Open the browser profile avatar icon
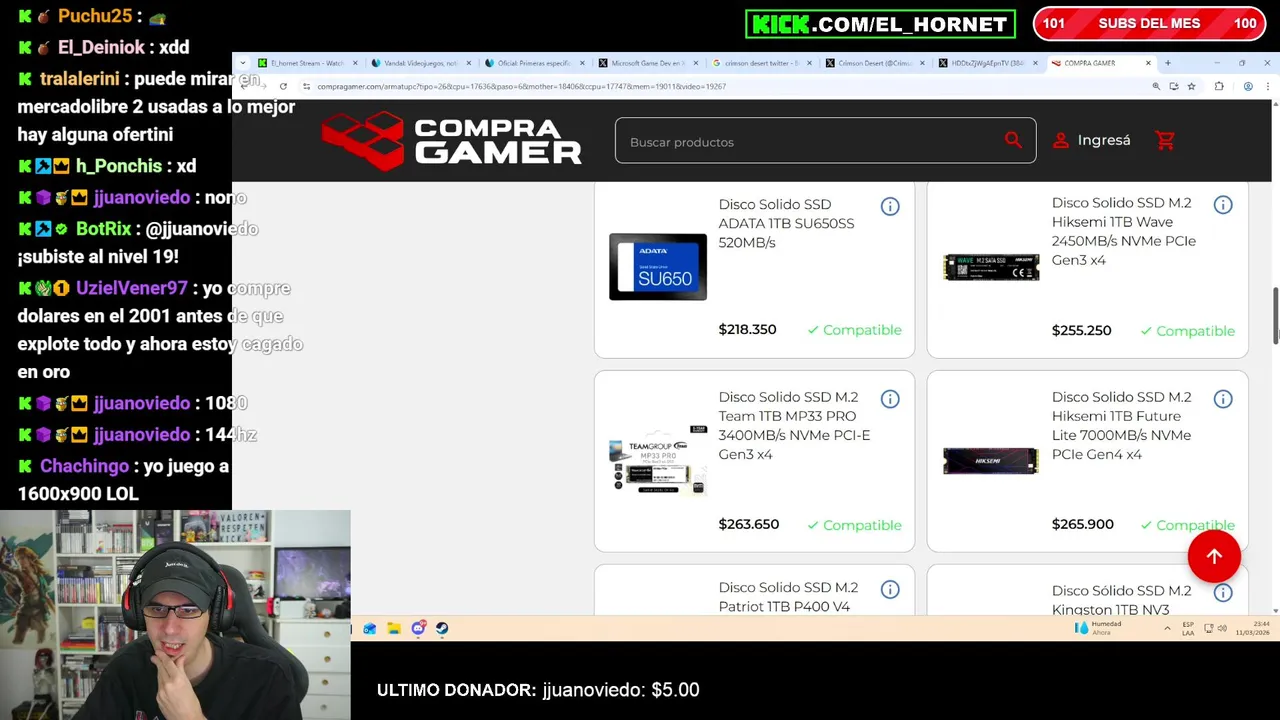 (1248, 87)
